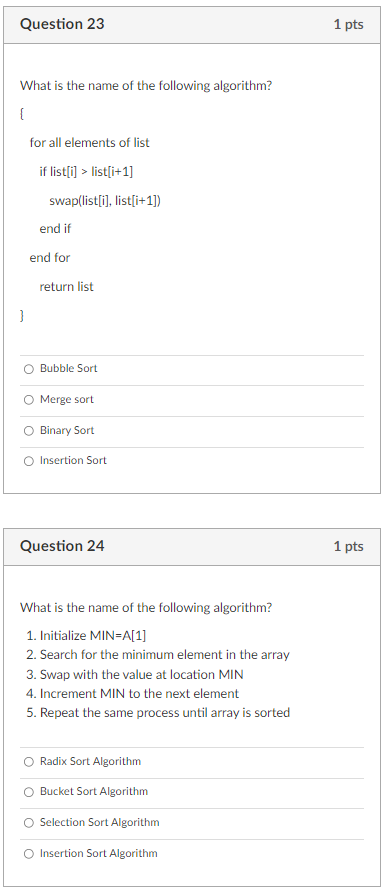Select Binary Sort radio button
392x888 pixels.
pyautogui.click(x=29, y=431)
